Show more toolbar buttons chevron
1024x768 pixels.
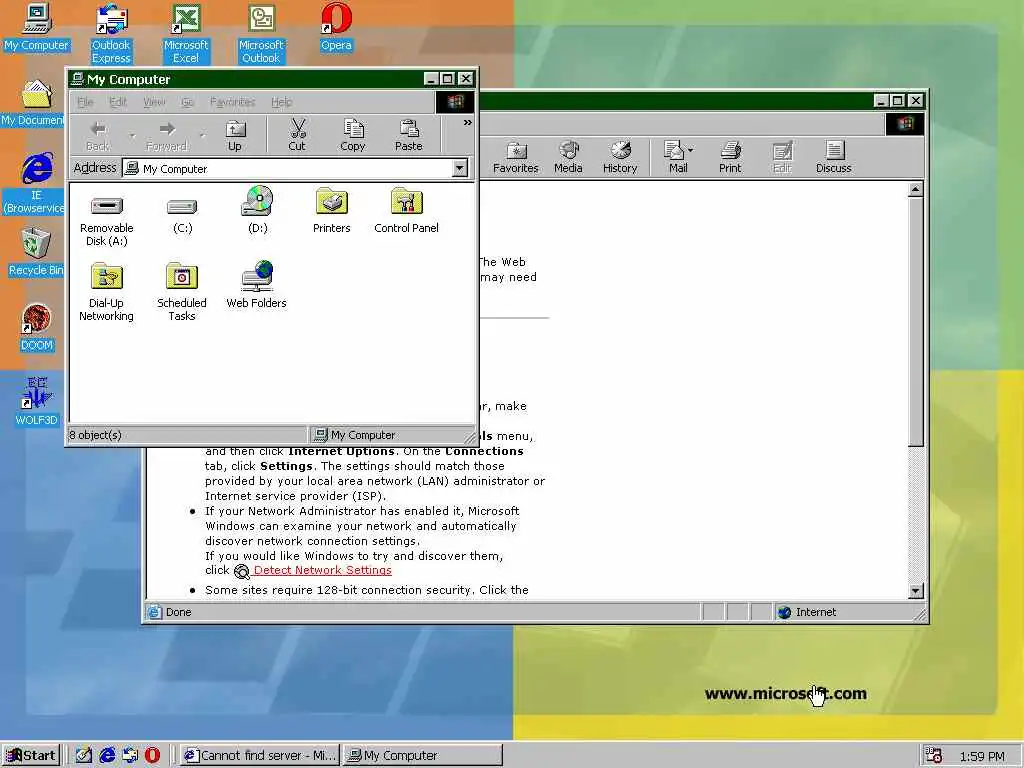(468, 123)
